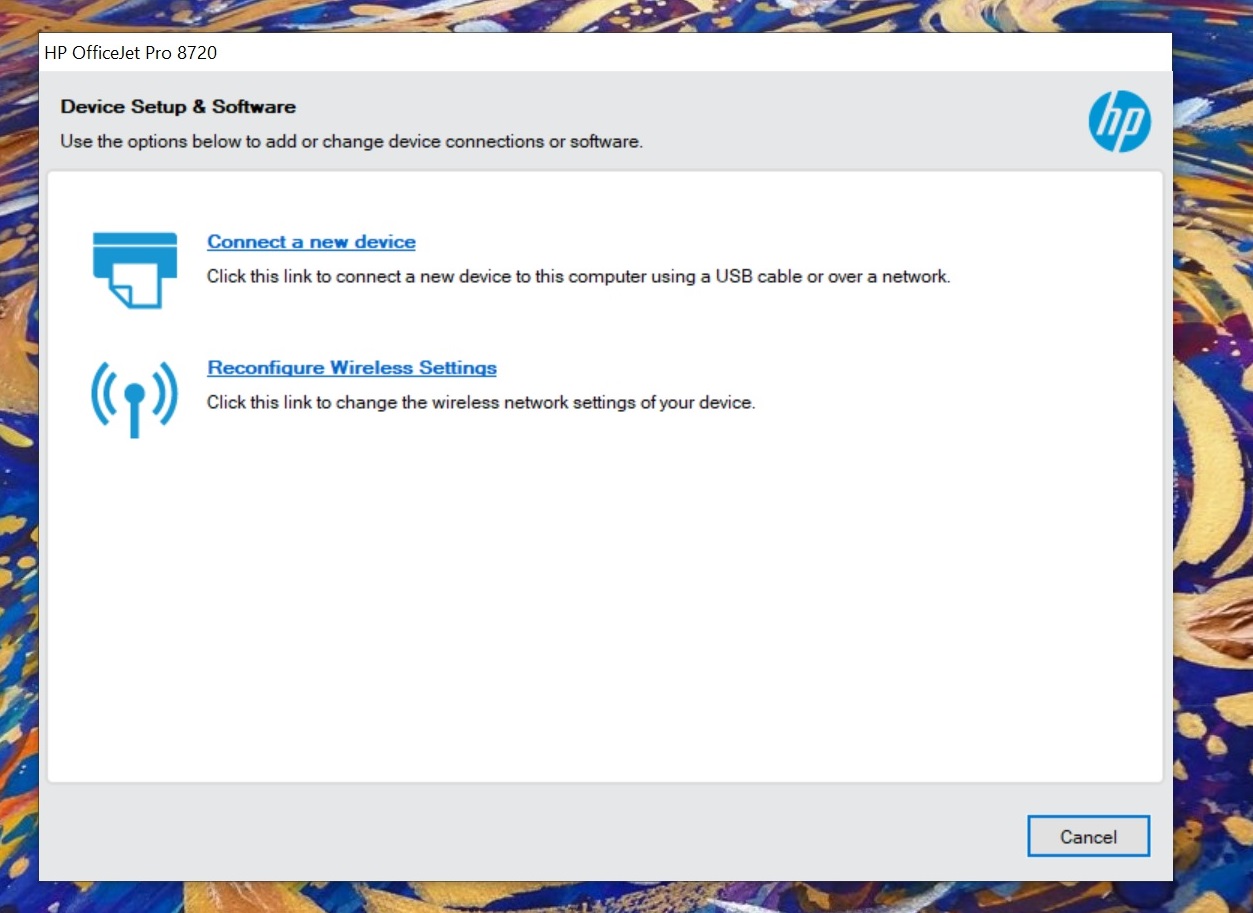This screenshot has height=913, width=1253.
Task: Click the wireless network settings description text
Action: coord(481,402)
